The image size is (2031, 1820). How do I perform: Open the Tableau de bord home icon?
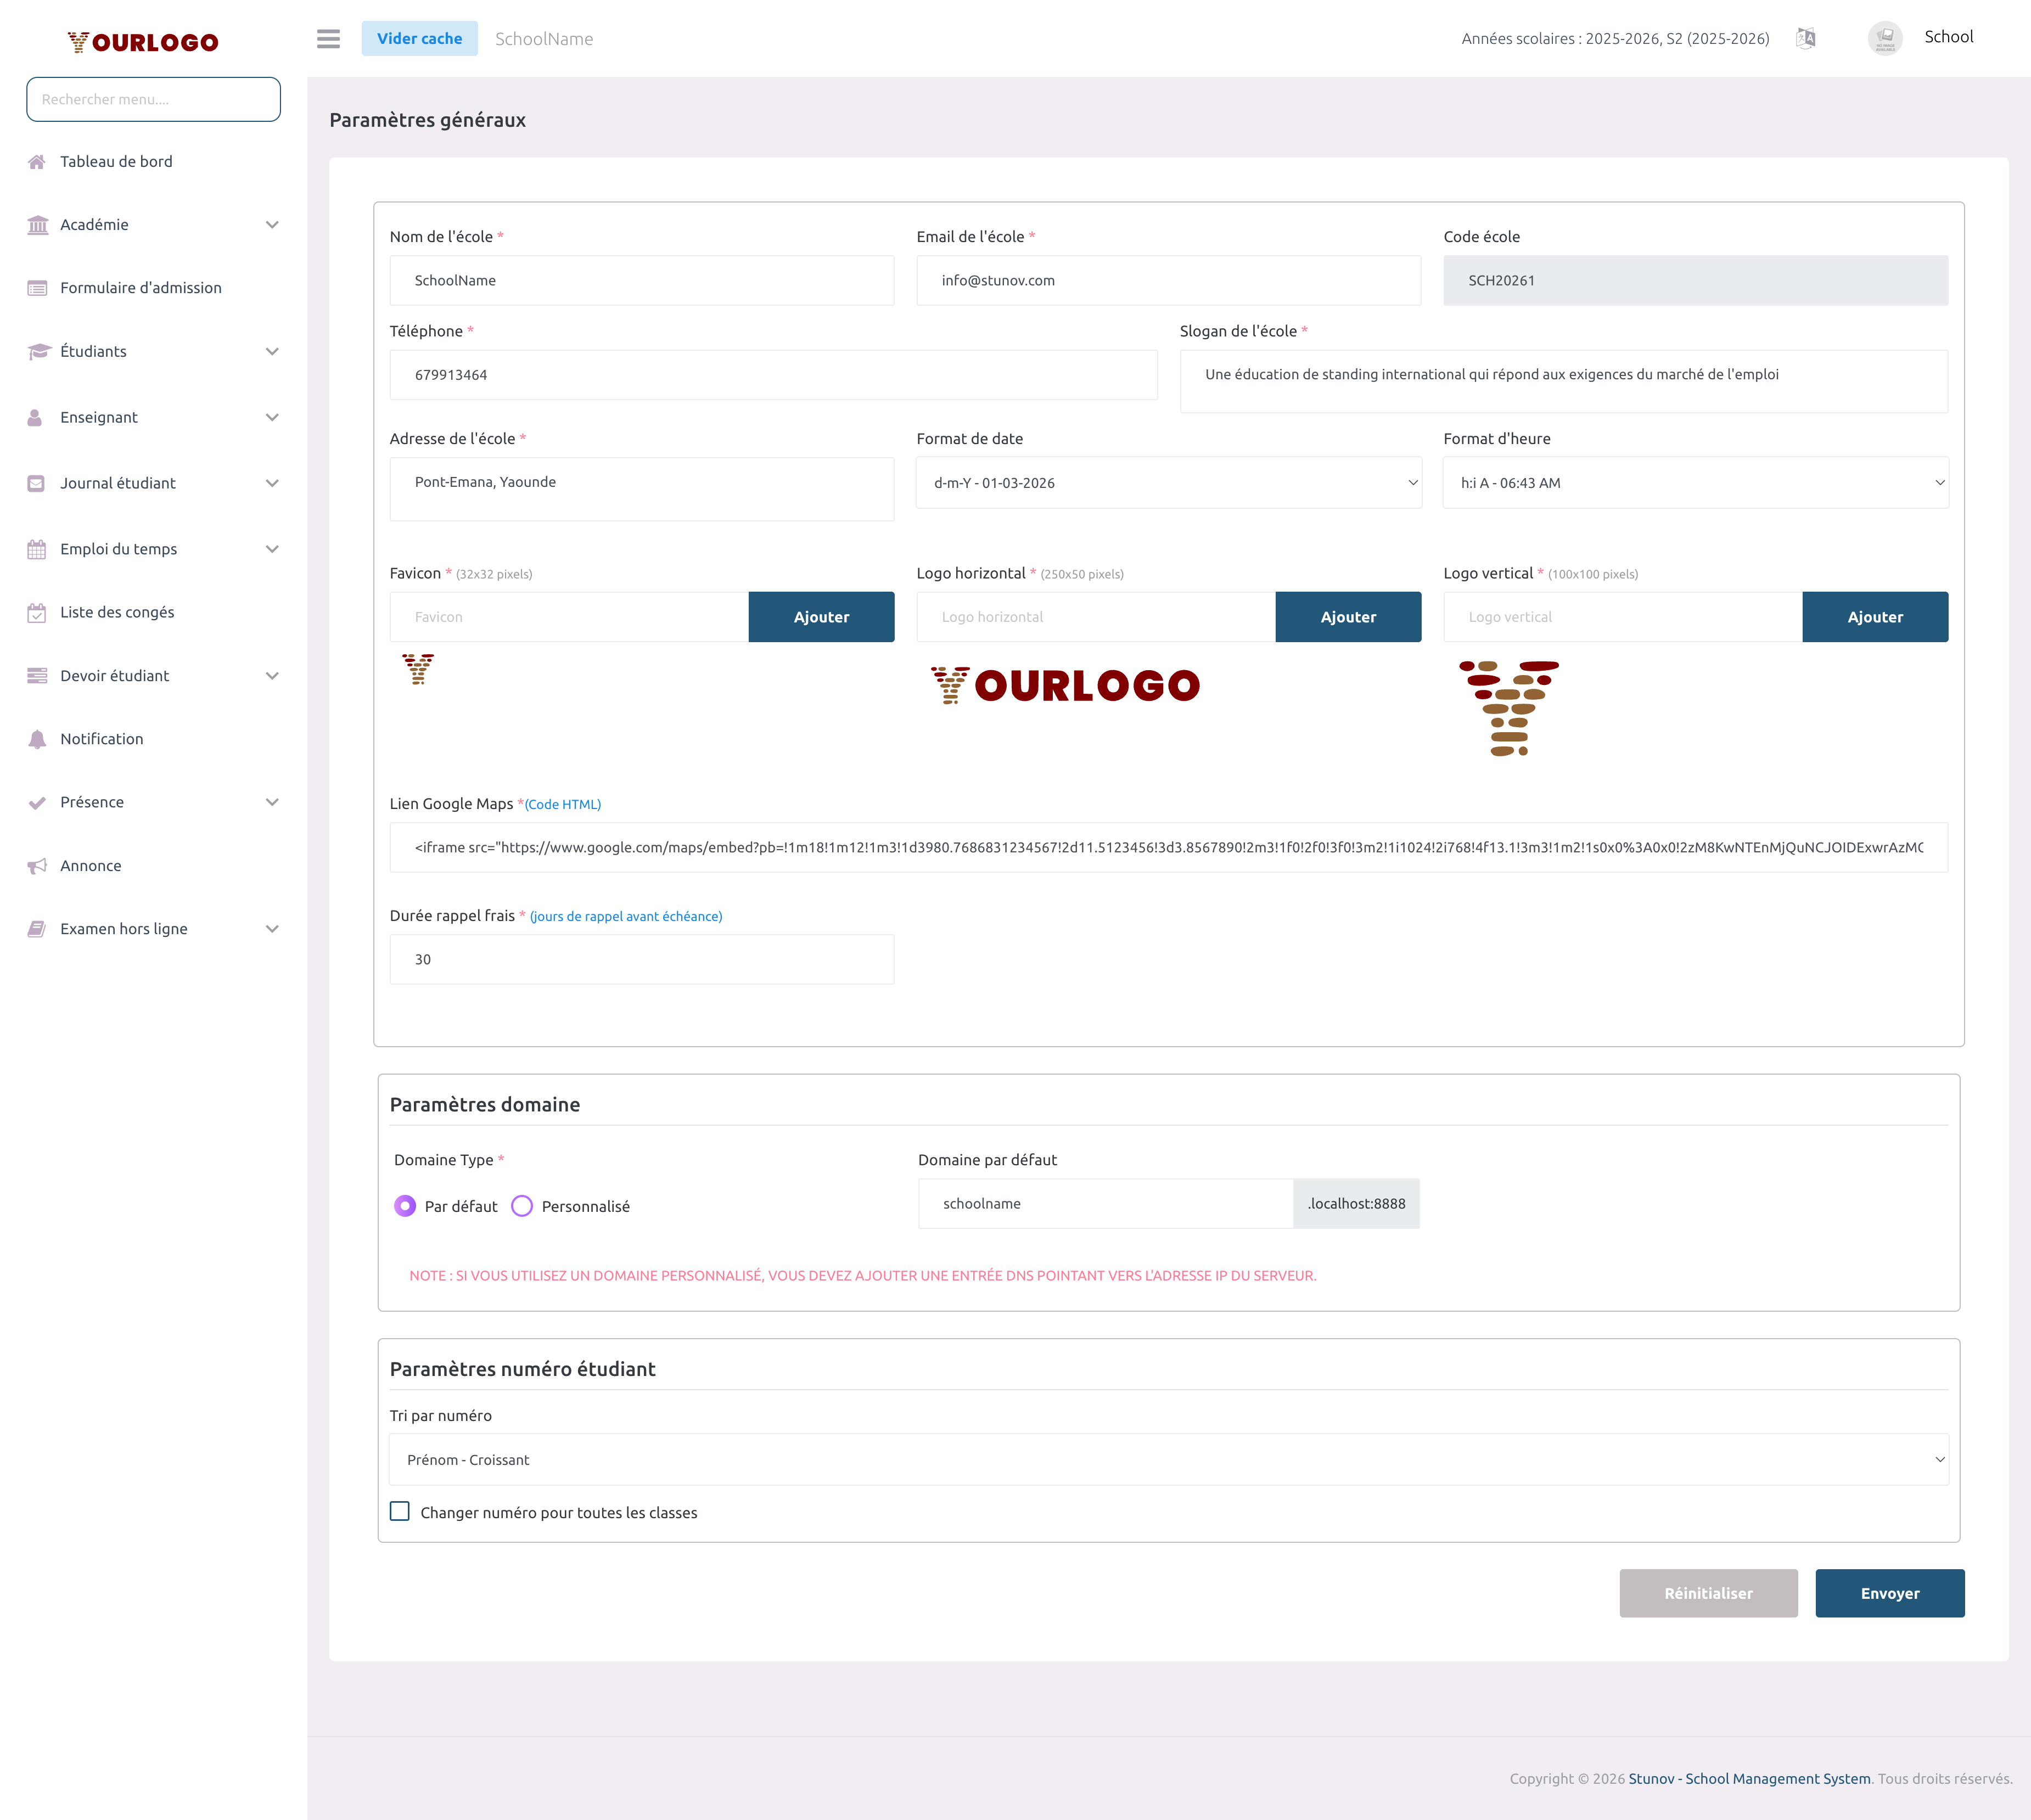pos(37,161)
